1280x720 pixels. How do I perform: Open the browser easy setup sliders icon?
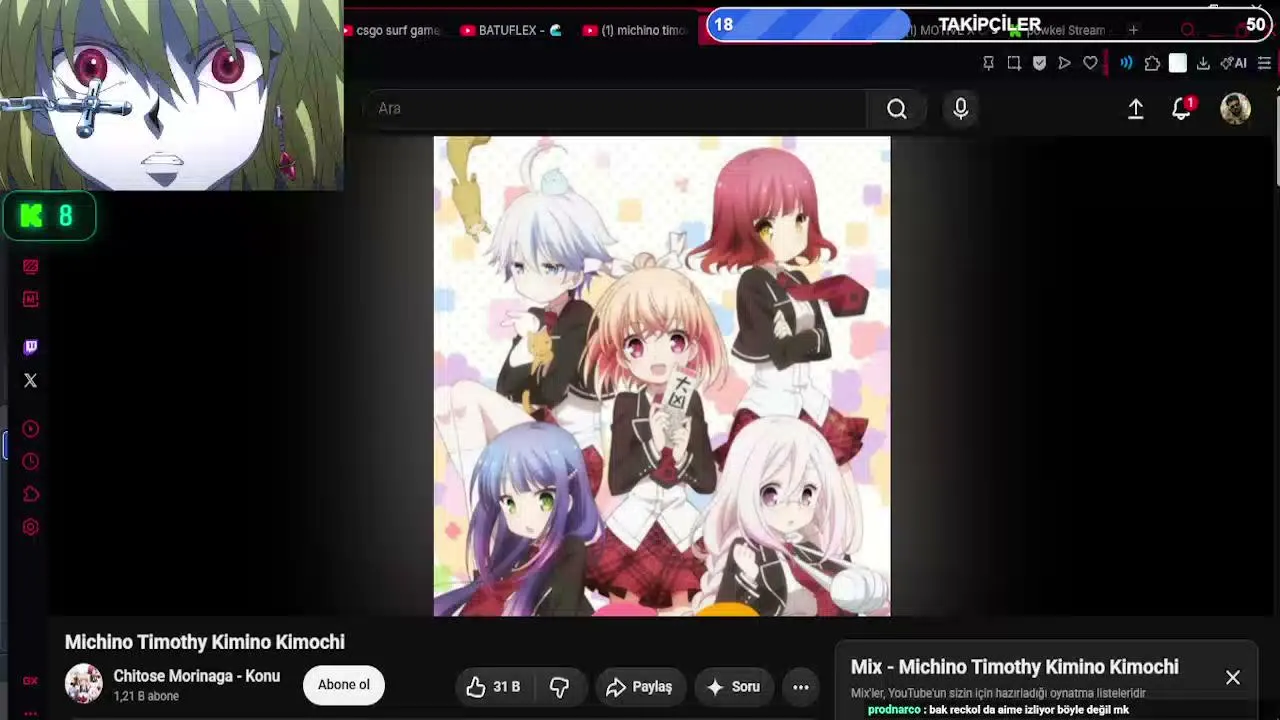coord(1264,63)
